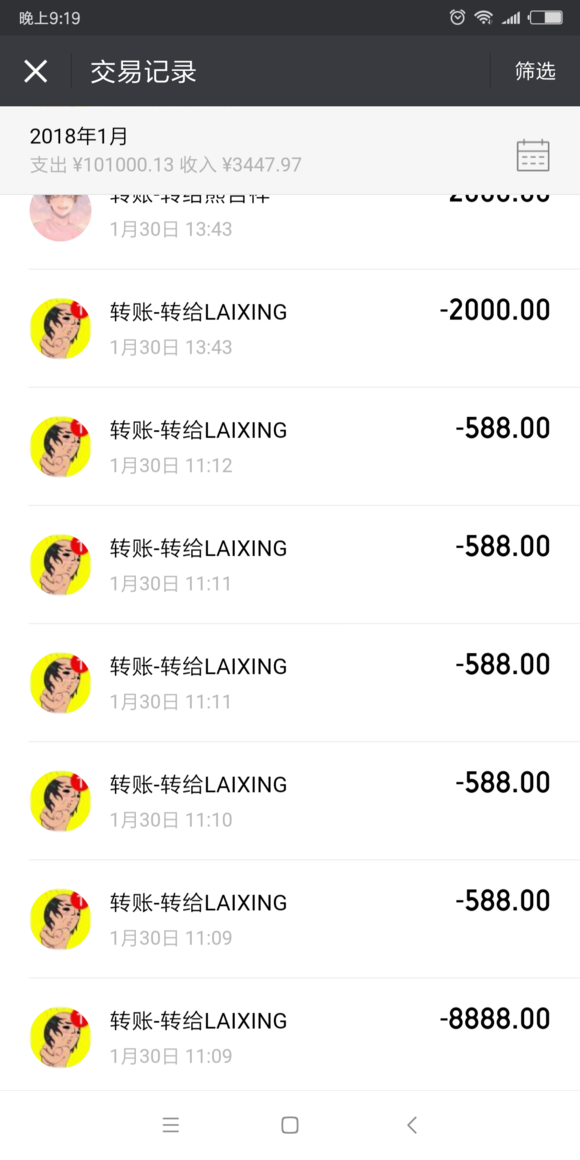Tap the Android home square button
Viewport: 580px width, 1160px height.
pos(290,1125)
